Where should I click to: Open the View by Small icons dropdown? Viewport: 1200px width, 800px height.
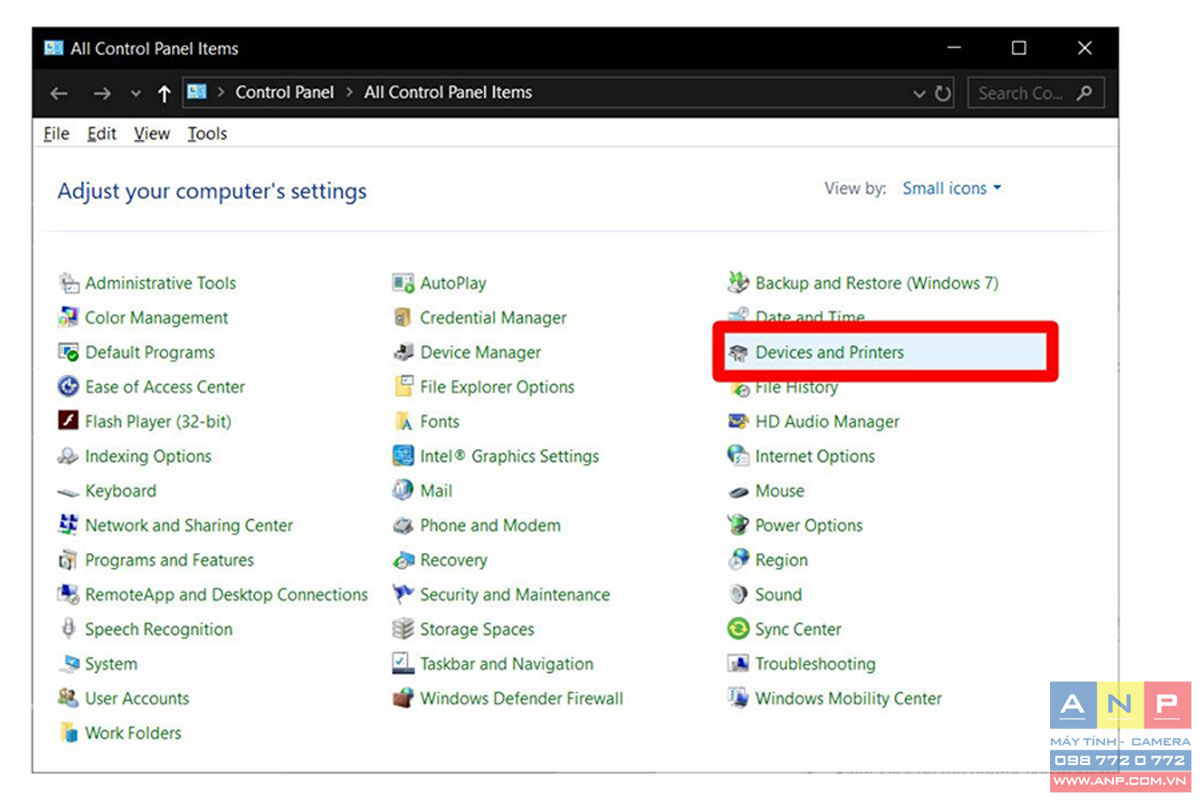point(952,188)
